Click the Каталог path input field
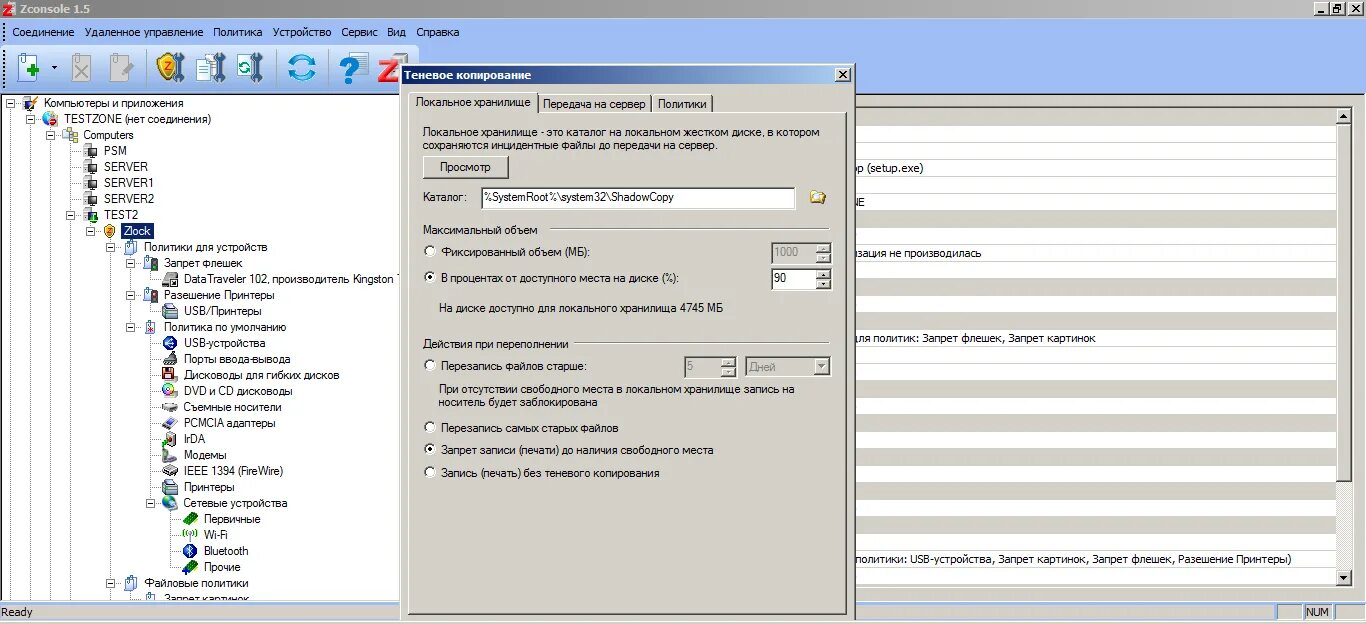1366x624 pixels. 638,198
